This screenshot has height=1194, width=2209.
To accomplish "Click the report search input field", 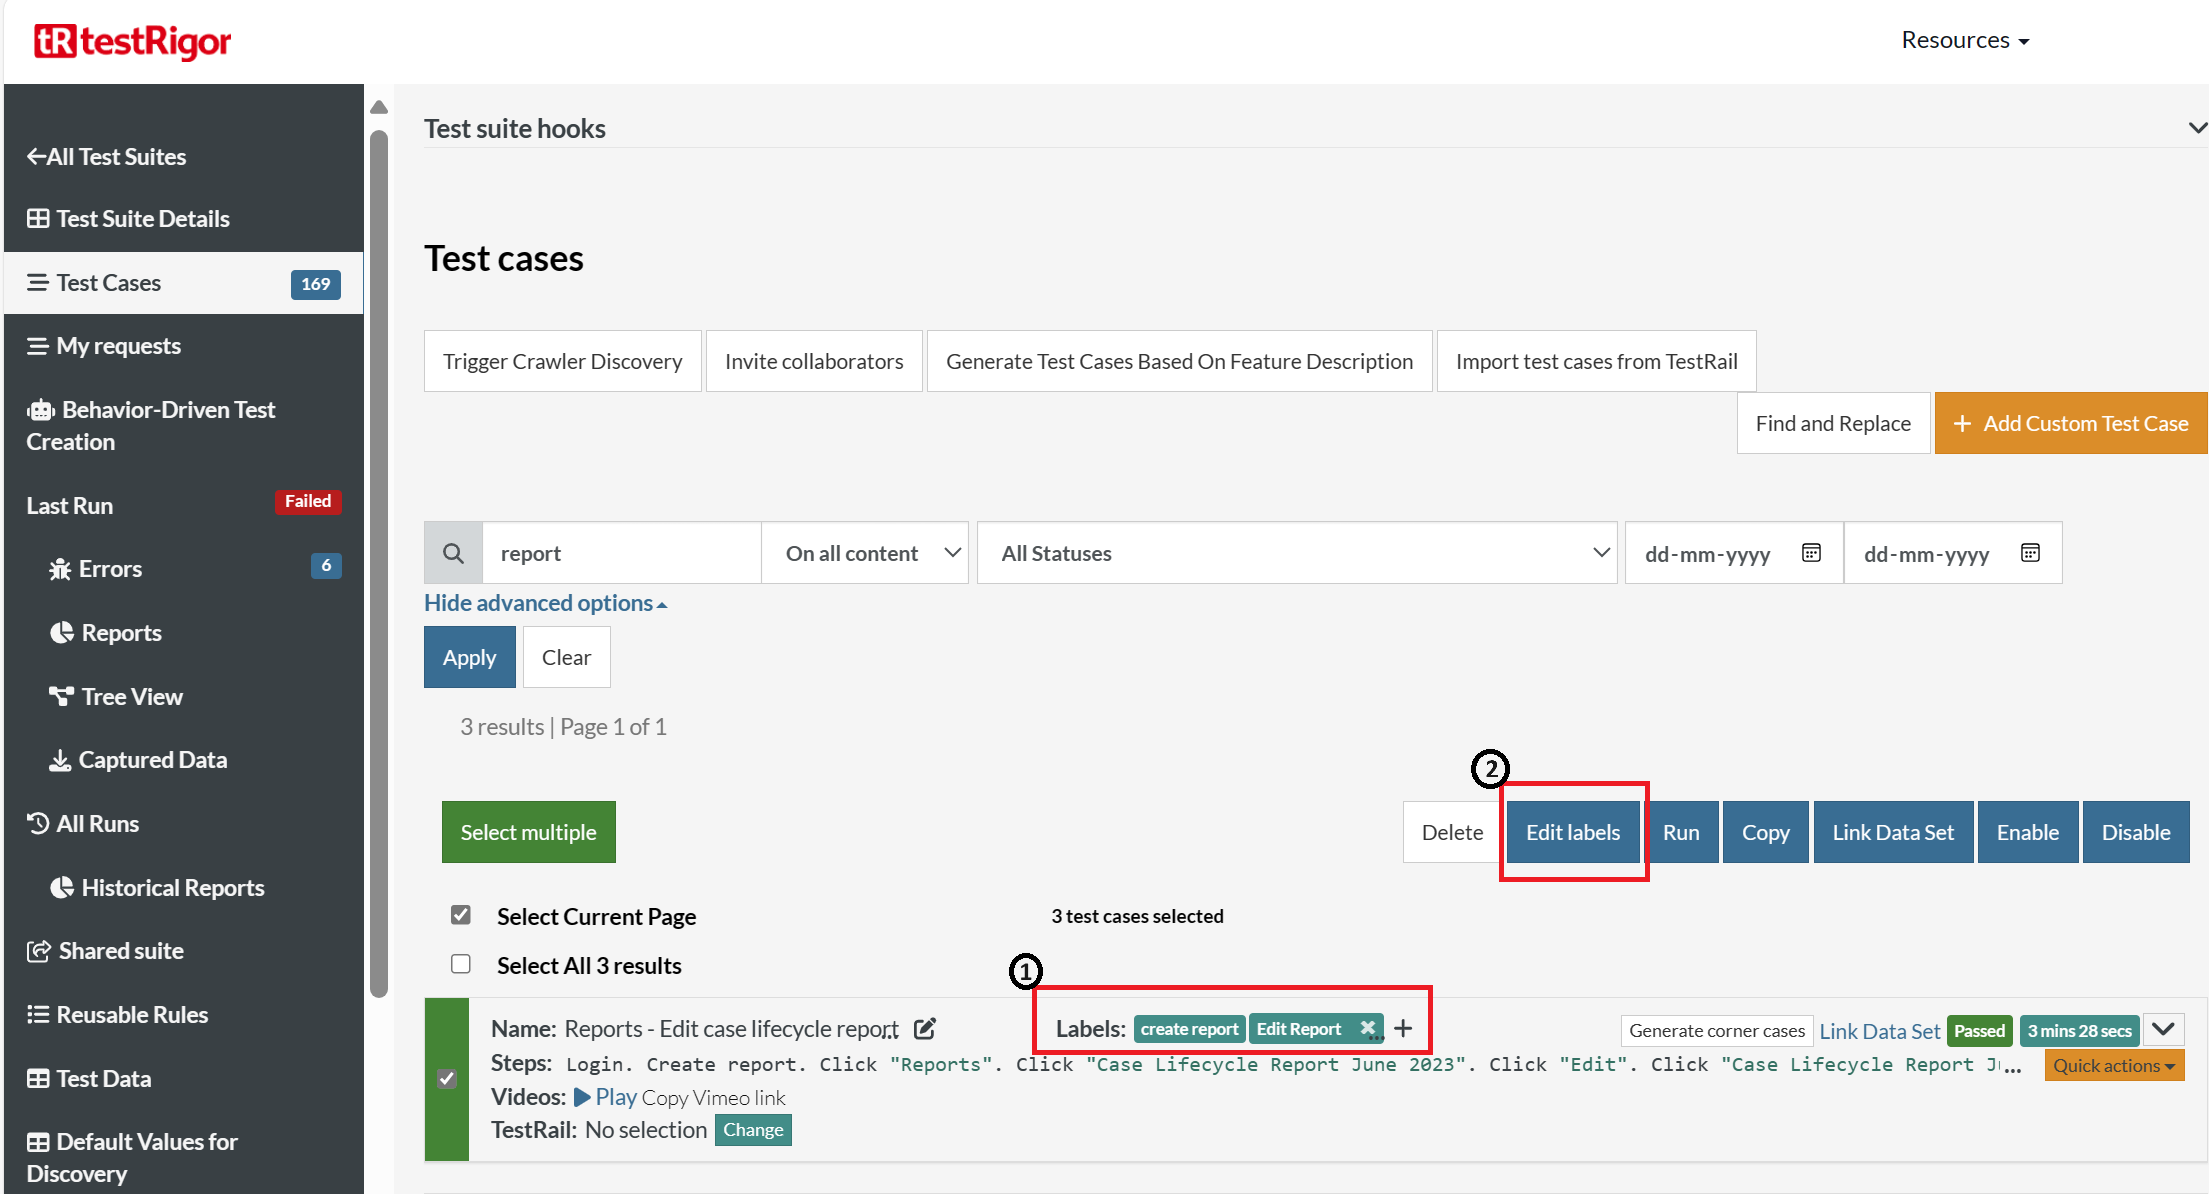I will point(620,553).
